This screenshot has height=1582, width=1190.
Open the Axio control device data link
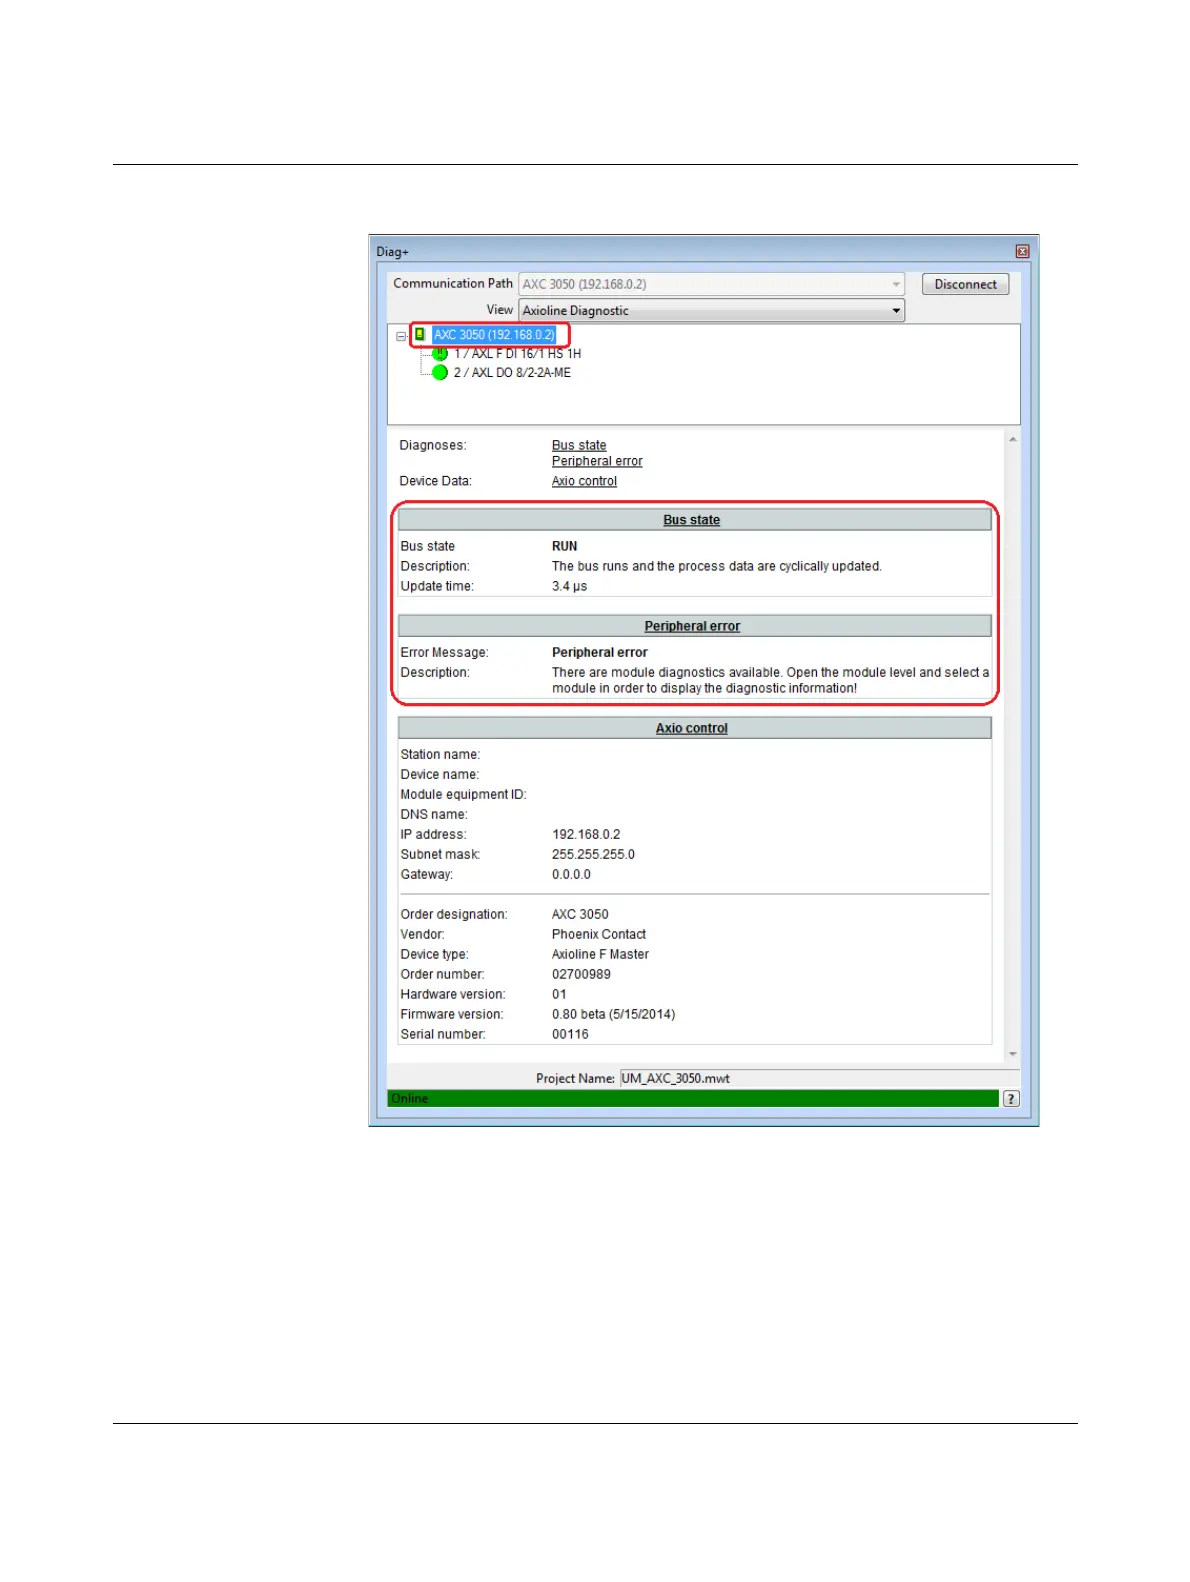pyautogui.click(x=584, y=481)
